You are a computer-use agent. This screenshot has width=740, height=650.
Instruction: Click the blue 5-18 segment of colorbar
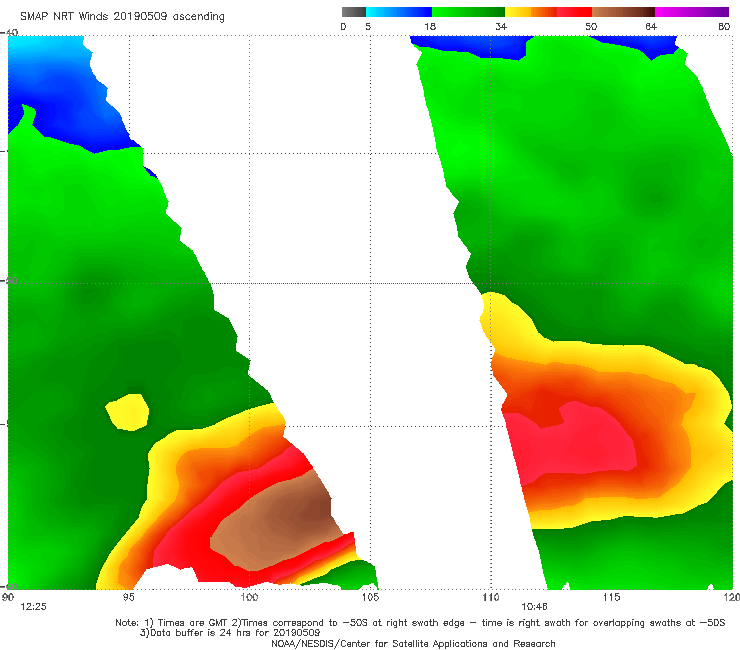point(399,12)
